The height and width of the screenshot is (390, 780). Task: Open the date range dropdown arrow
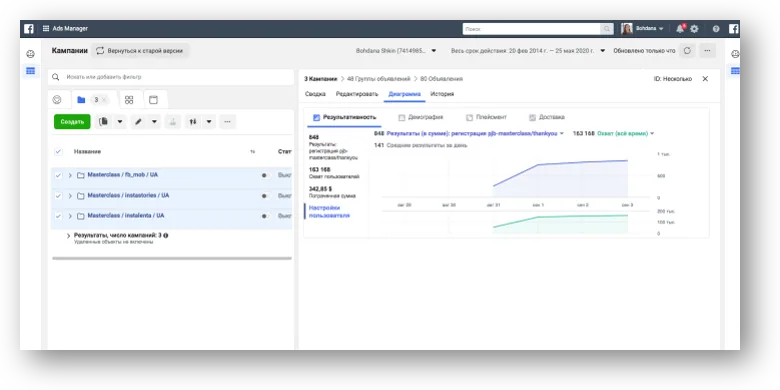603,51
